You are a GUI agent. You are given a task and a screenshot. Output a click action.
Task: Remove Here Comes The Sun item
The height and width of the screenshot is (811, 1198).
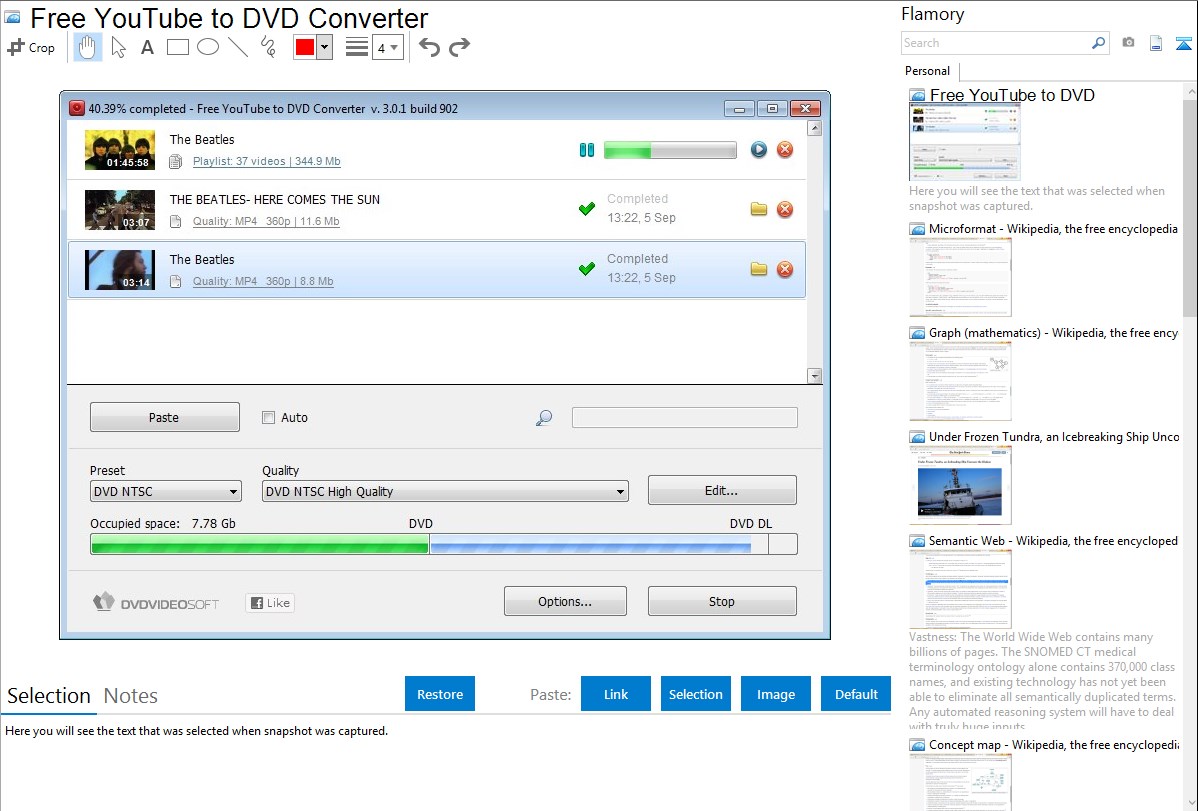[x=785, y=209]
